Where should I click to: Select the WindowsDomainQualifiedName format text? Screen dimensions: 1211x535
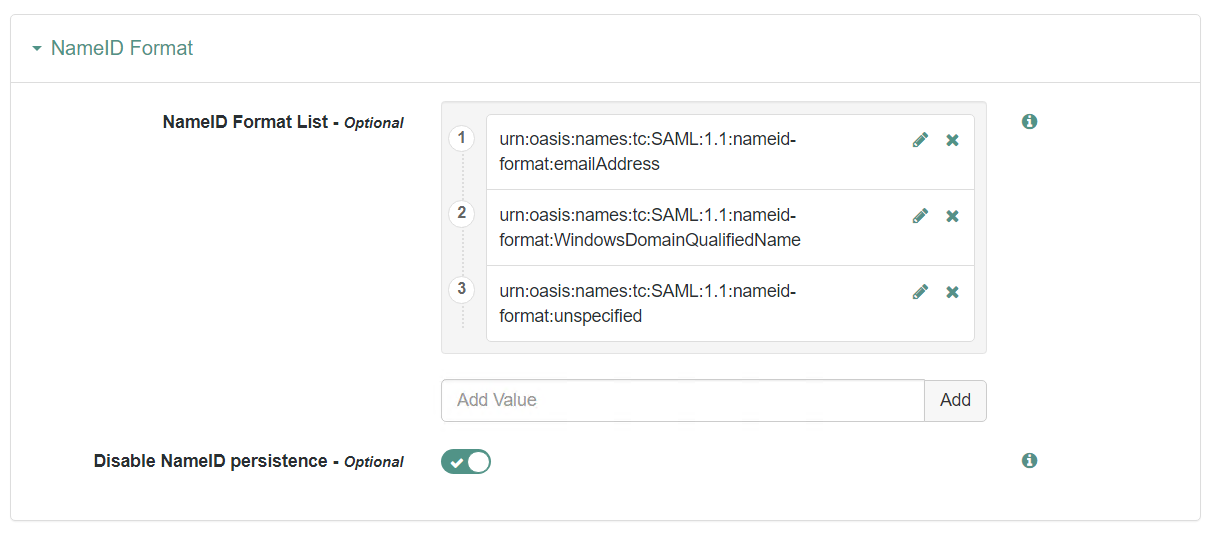point(650,228)
